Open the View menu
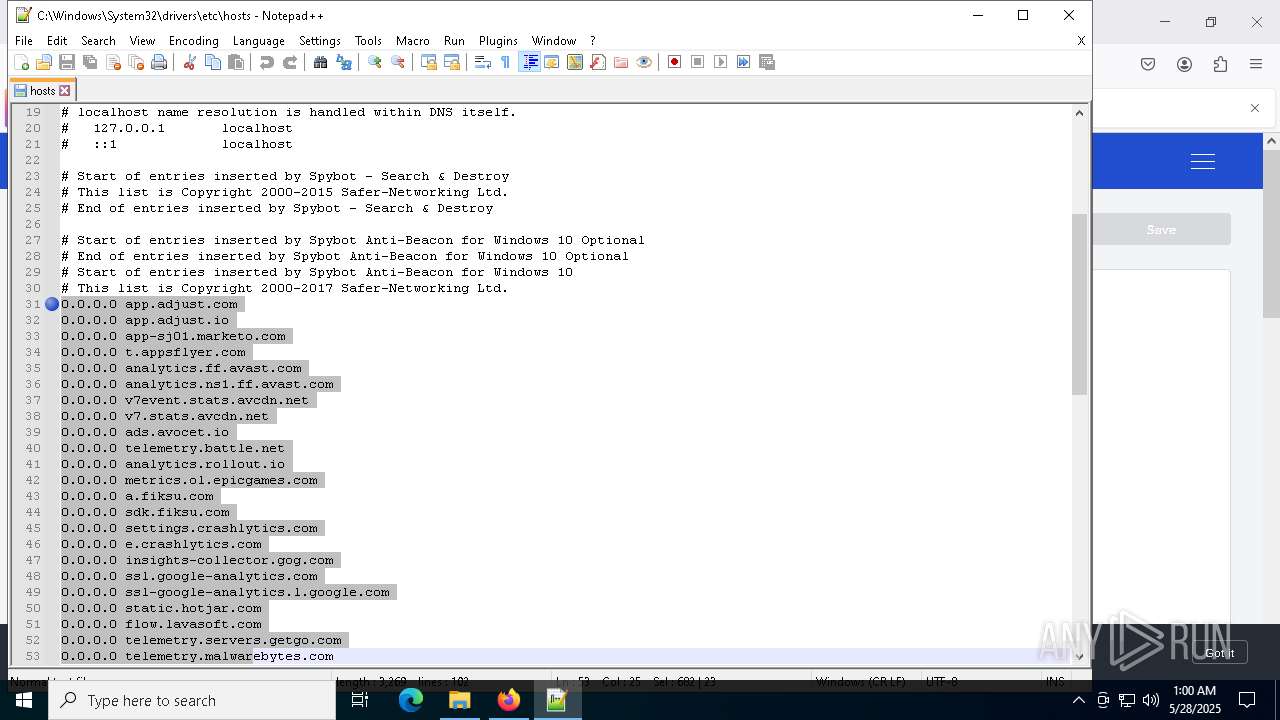The image size is (1280, 720). (x=142, y=41)
